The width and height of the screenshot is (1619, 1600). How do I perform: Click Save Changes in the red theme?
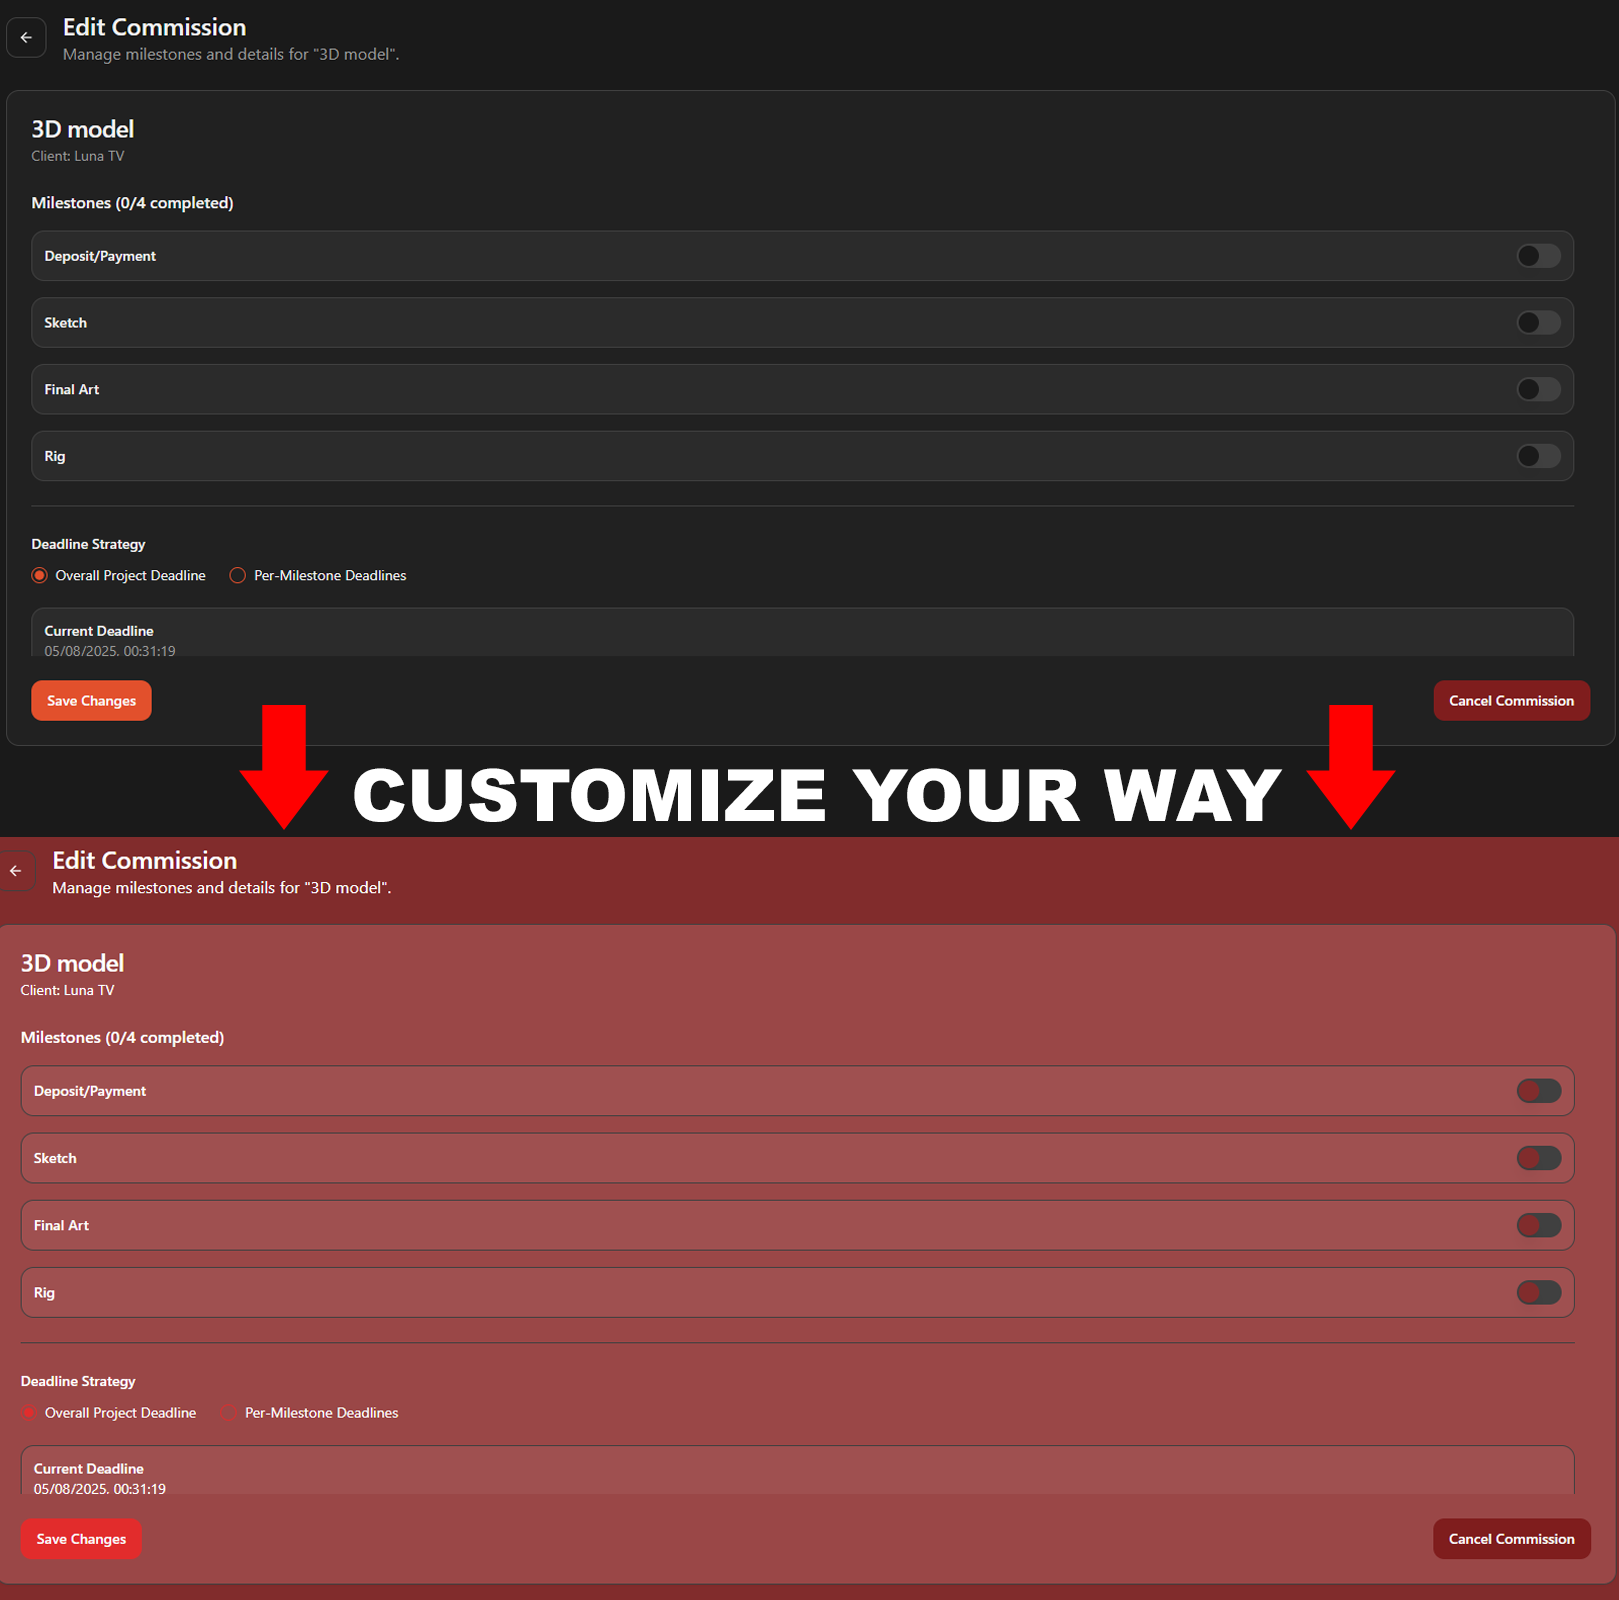(x=80, y=1539)
